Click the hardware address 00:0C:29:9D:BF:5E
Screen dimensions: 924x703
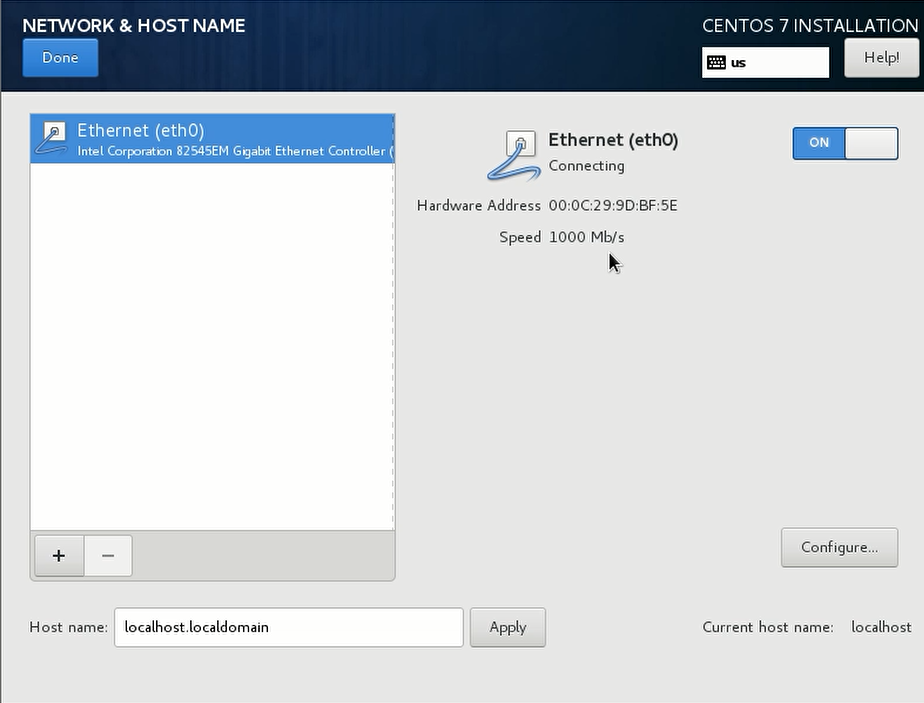pyautogui.click(x=612, y=205)
